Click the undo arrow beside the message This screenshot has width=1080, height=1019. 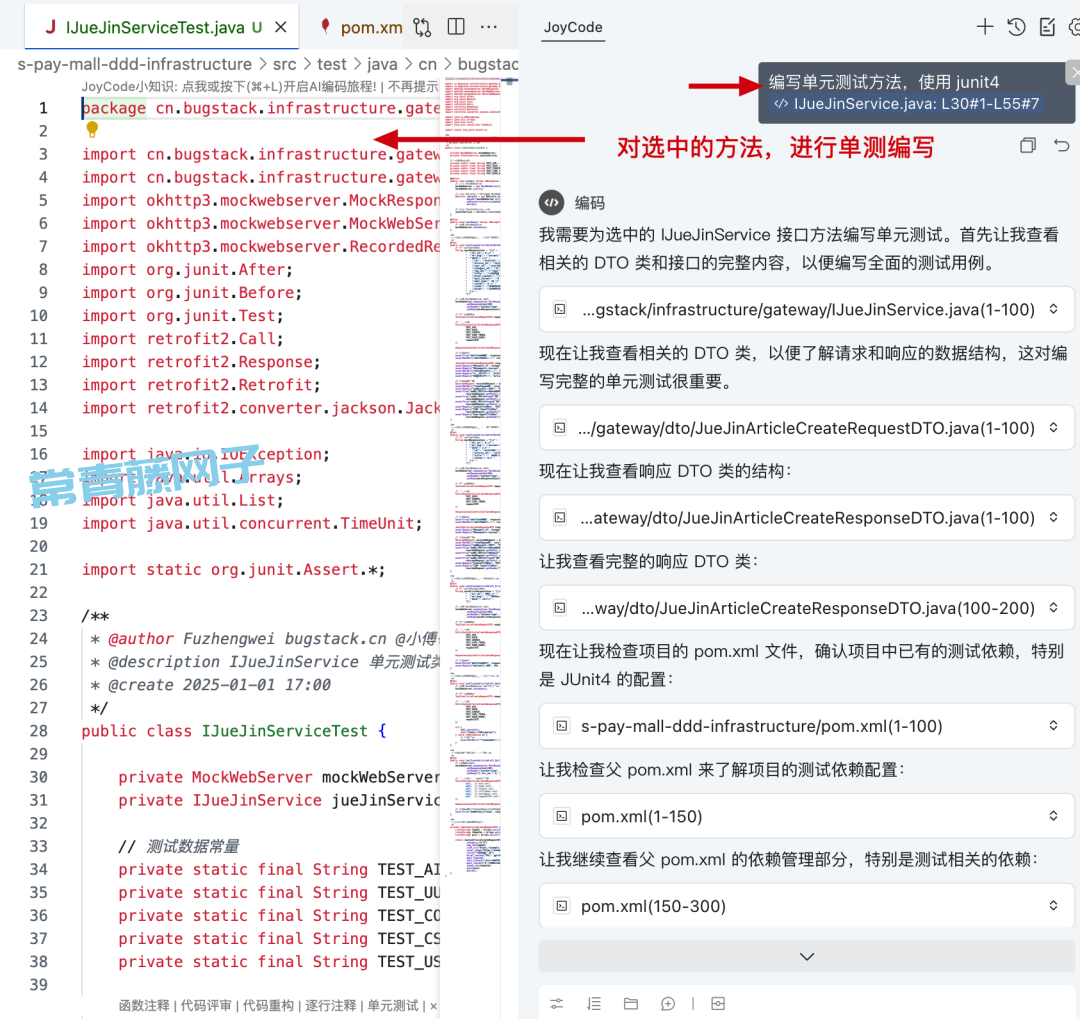click(1062, 146)
